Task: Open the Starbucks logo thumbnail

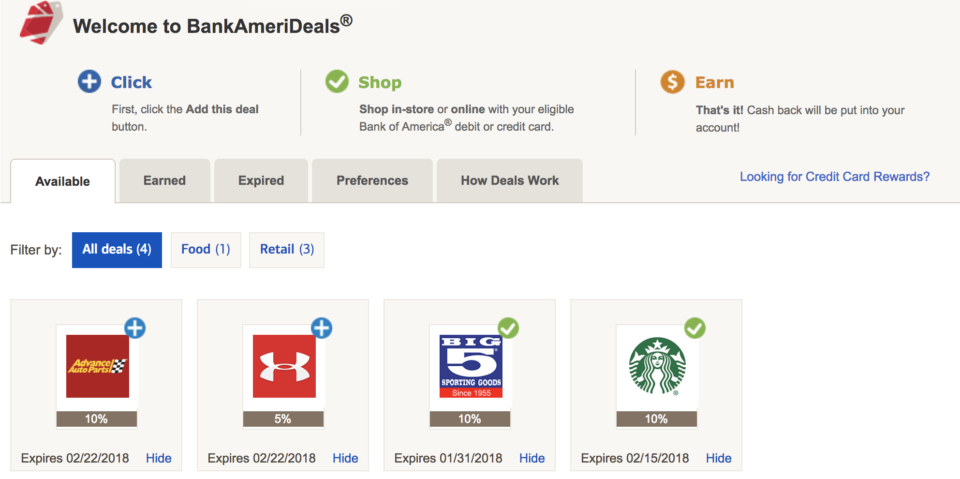Action: point(658,366)
